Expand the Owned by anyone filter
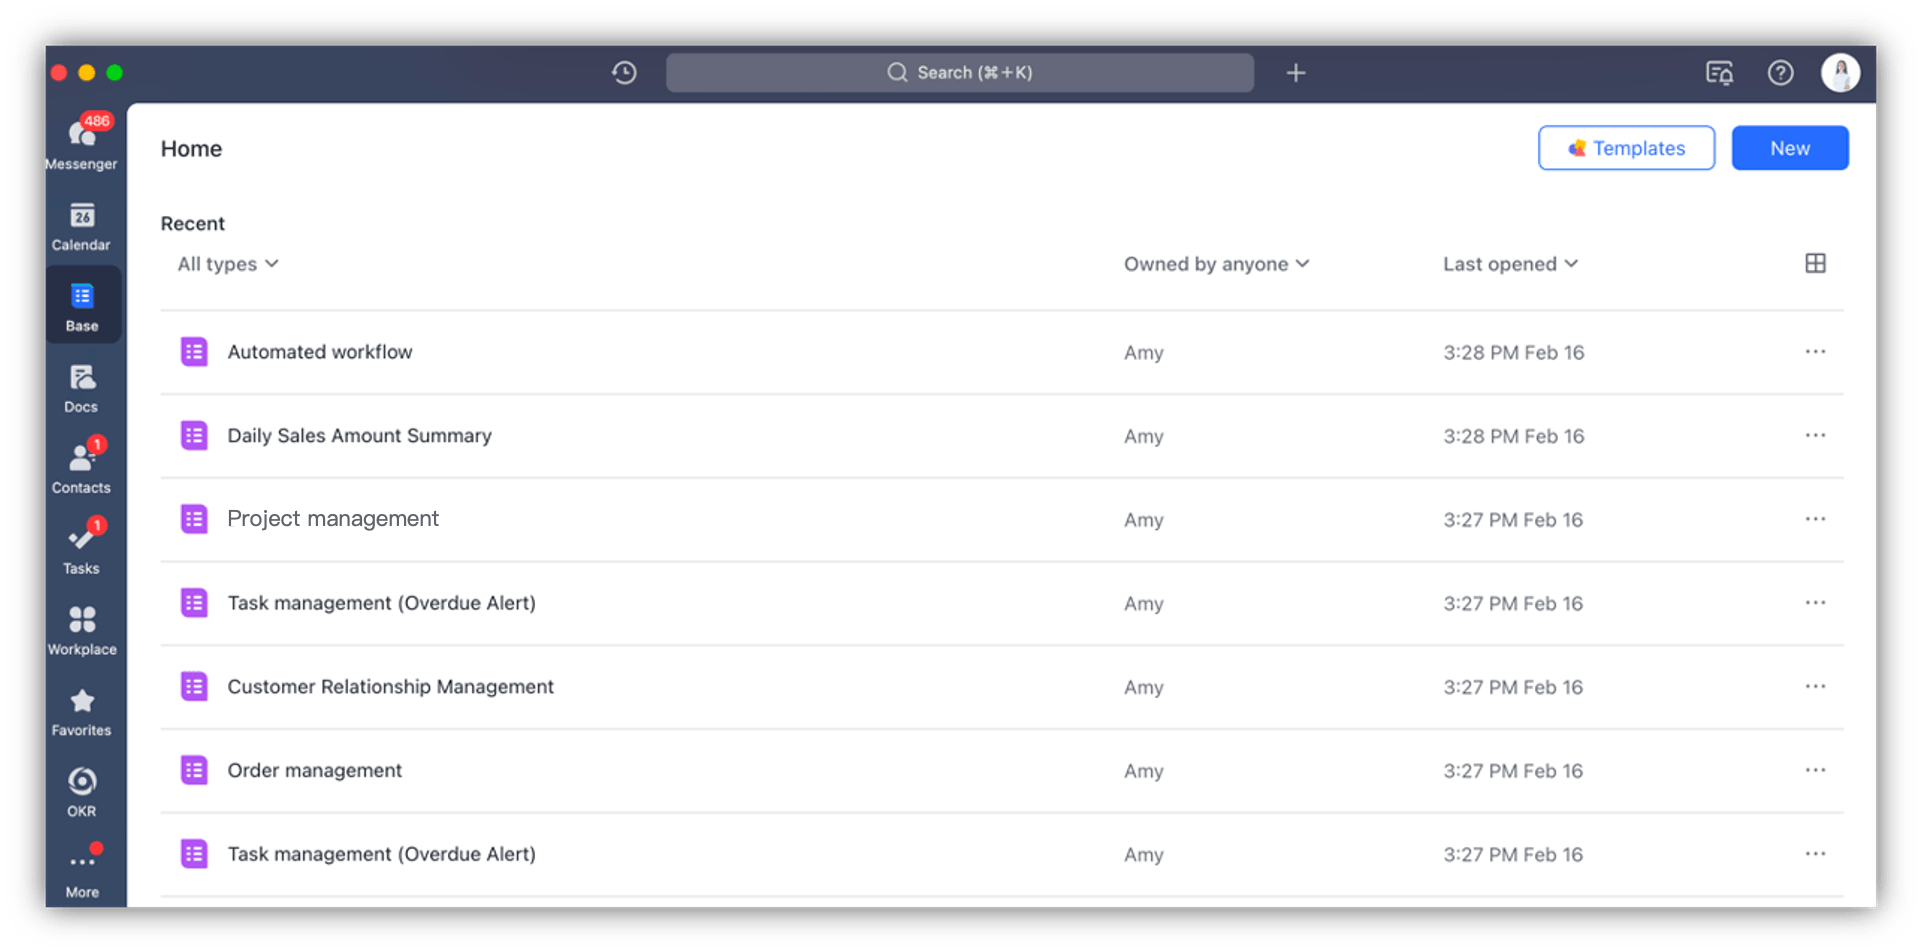The image size is (1922, 952). pyautogui.click(x=1216, y=264)
